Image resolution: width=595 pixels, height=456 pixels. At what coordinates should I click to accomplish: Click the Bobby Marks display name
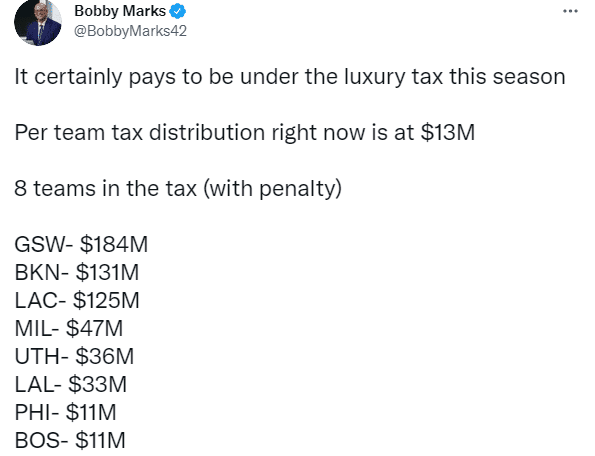[120, 11]
